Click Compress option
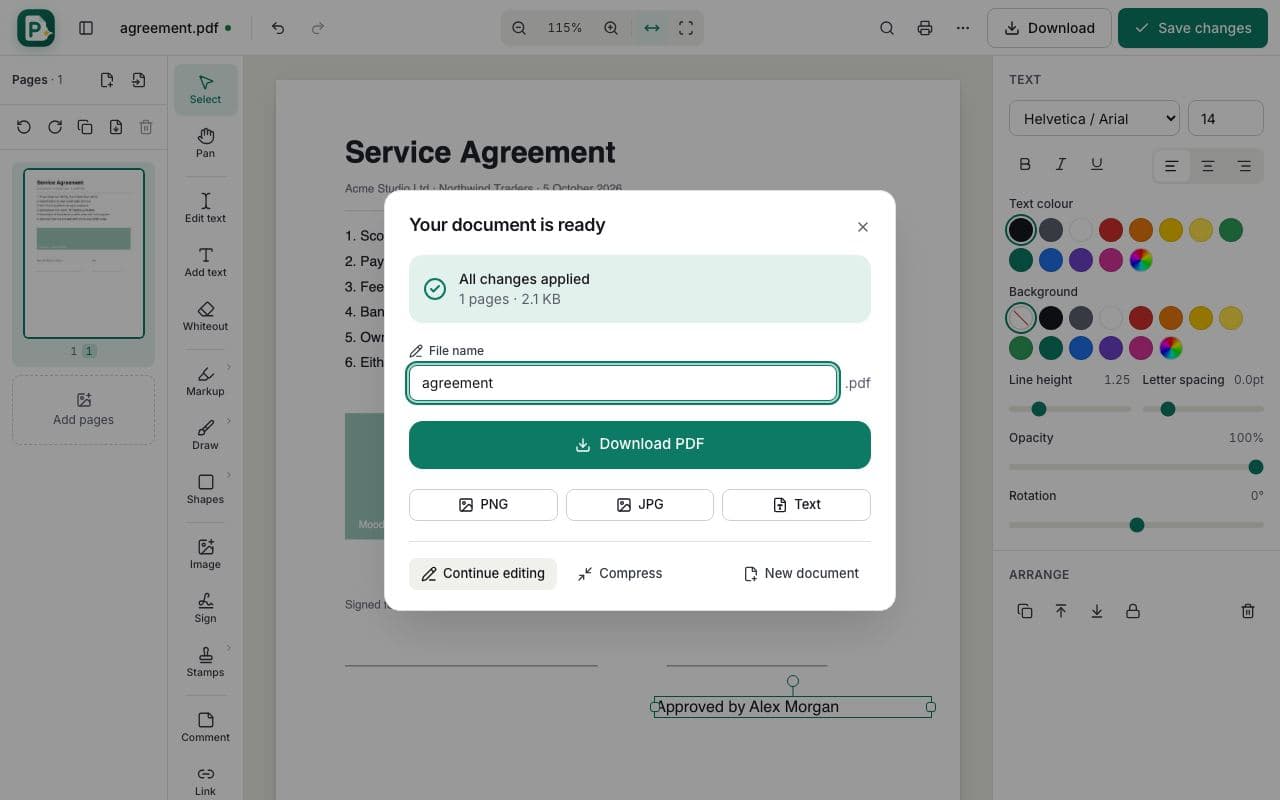 click(620, 574)
